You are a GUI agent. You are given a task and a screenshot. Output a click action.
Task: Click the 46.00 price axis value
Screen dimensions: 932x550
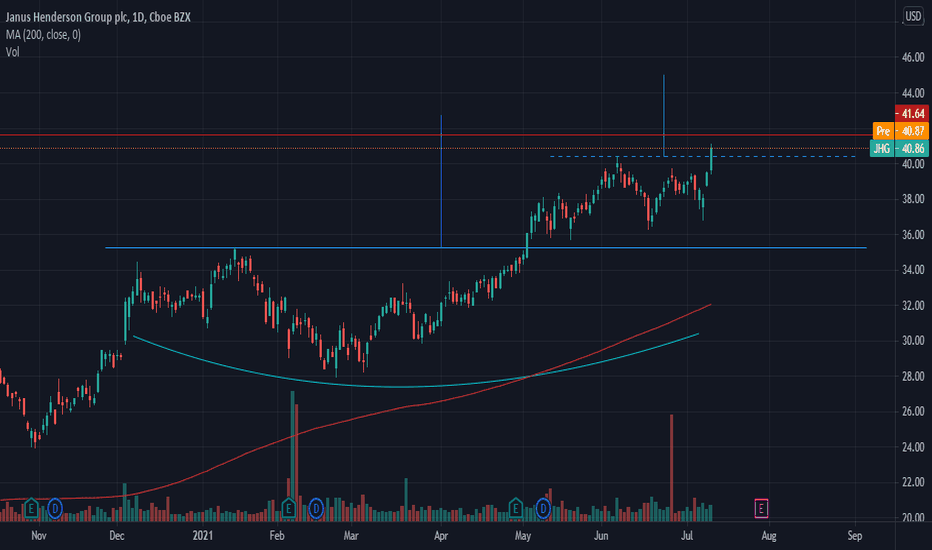913,57
